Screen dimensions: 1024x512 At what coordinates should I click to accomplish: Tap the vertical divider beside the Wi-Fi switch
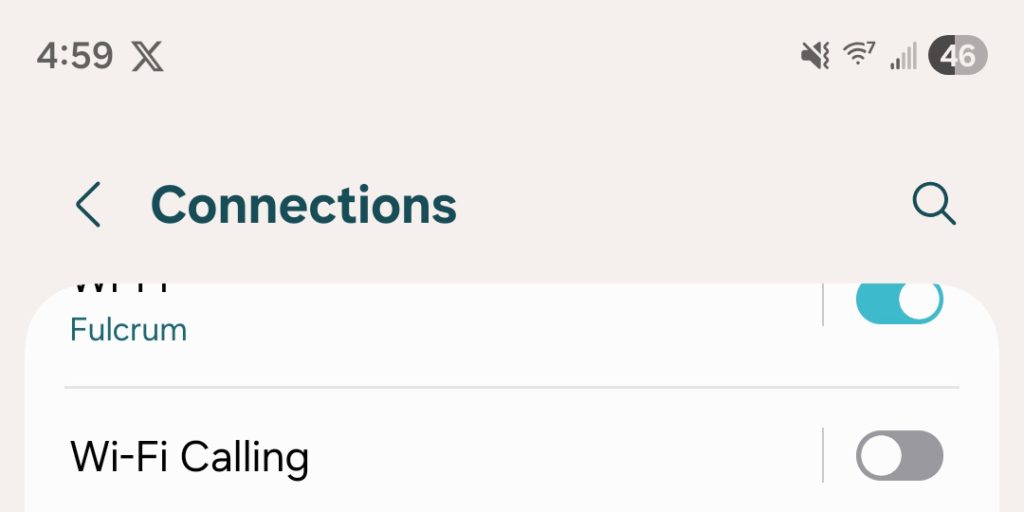pyautogui.click(x=823, y=303)
